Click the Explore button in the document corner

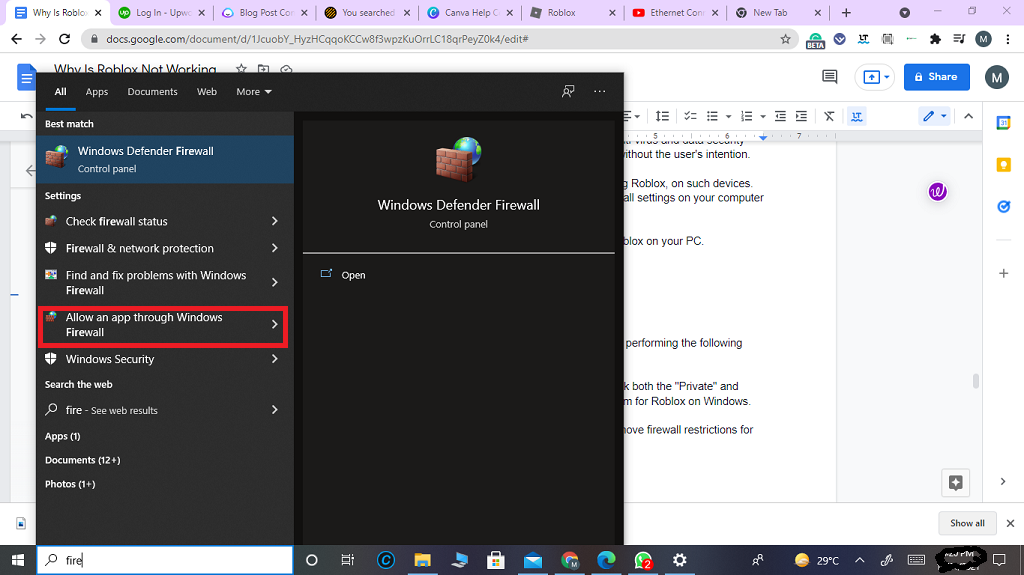click(955, 483)
